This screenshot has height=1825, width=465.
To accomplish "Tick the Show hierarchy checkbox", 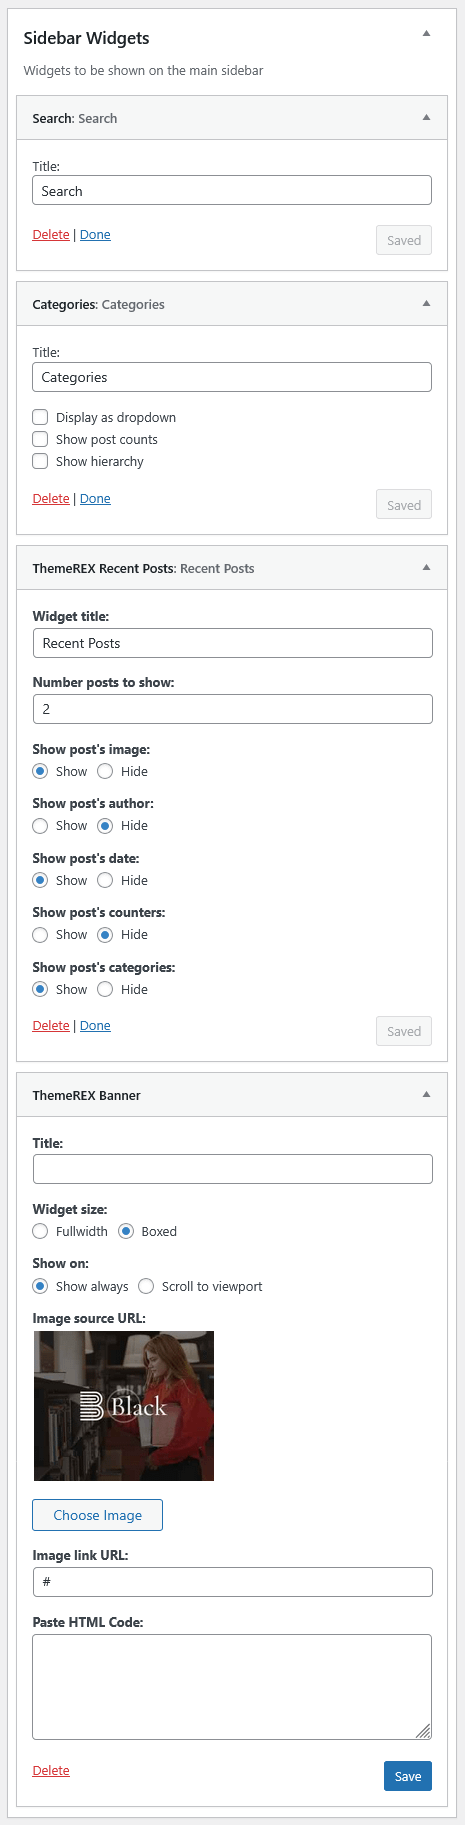I will (40, 461).
